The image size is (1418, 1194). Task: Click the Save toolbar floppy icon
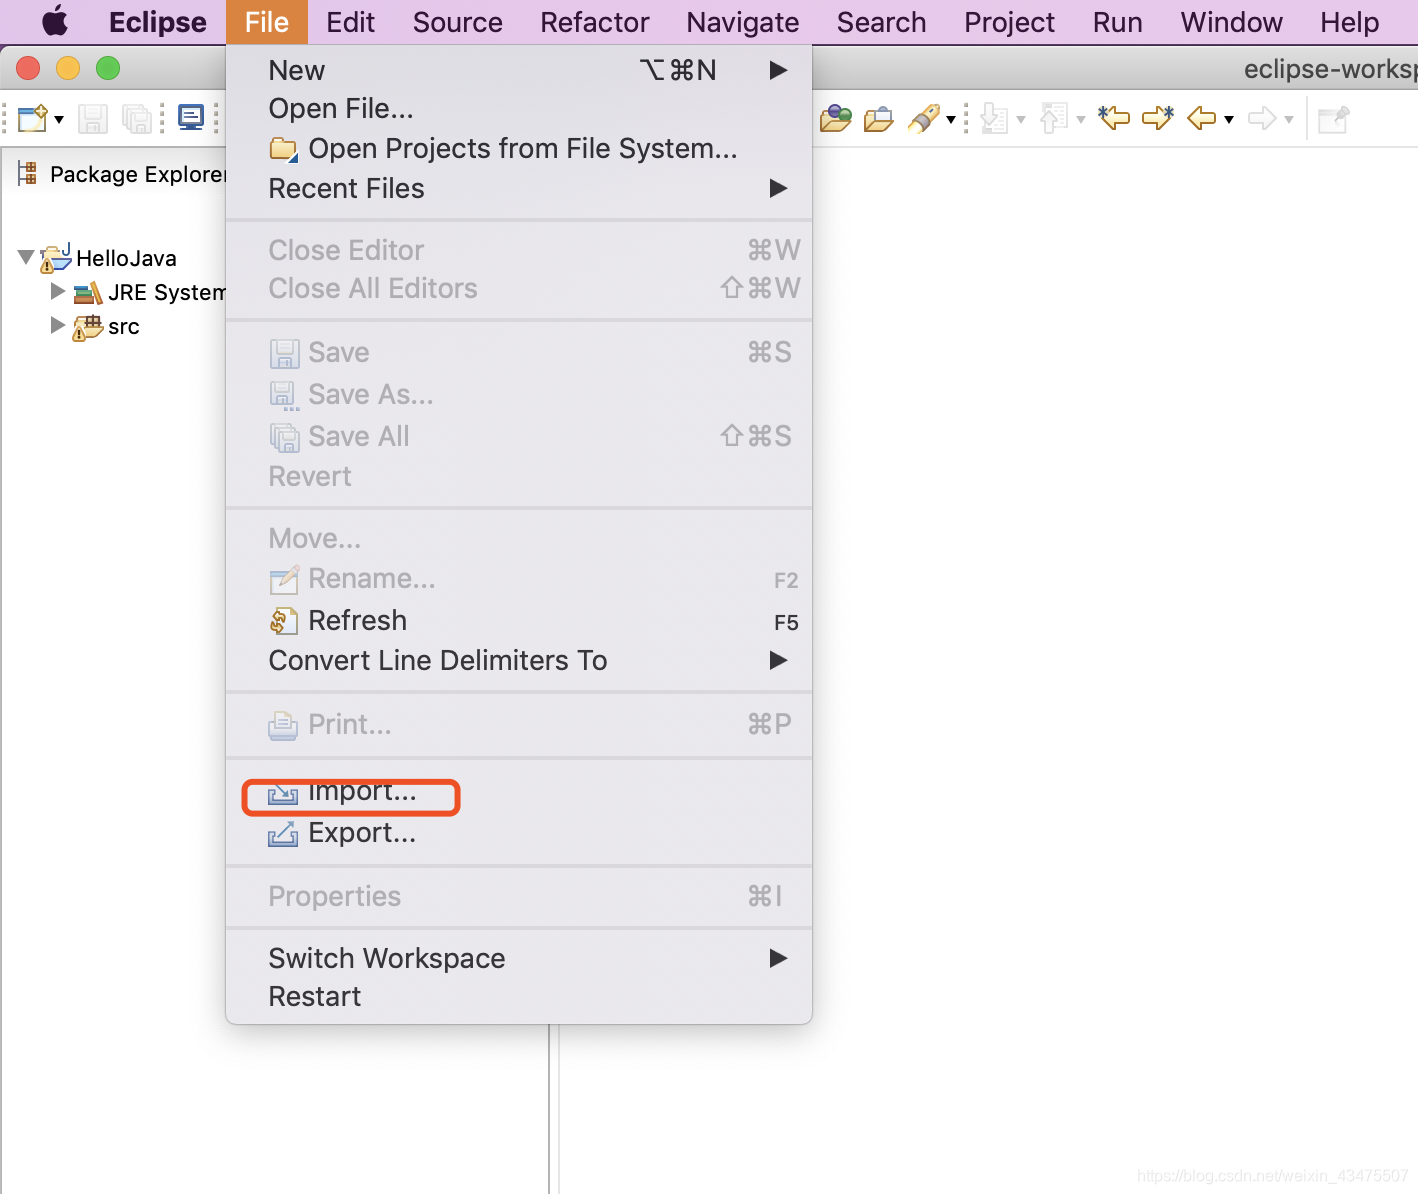(x=93, y=119)
